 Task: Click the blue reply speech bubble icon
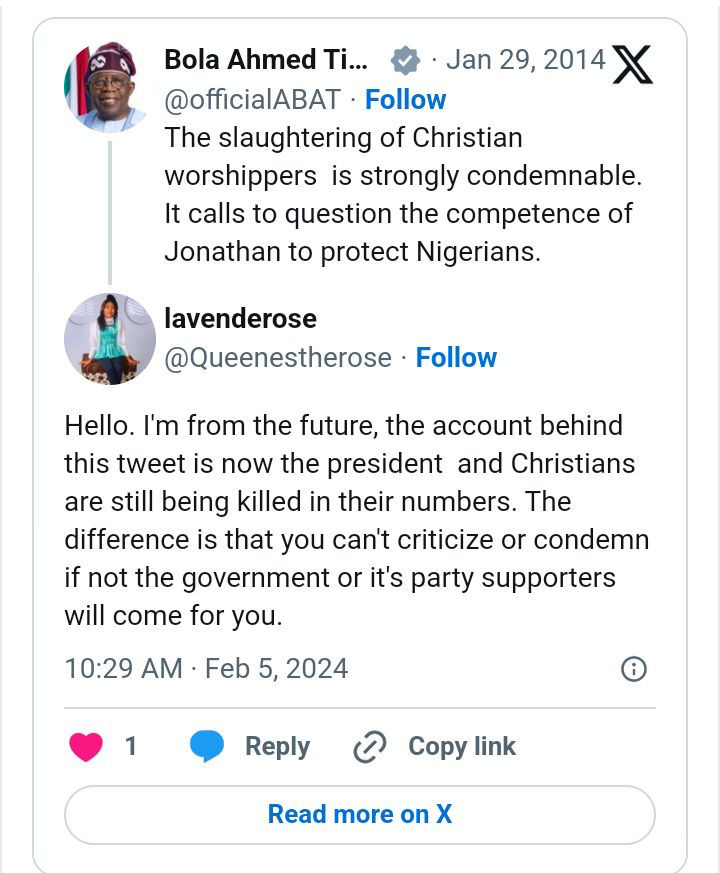pos(207,747)
